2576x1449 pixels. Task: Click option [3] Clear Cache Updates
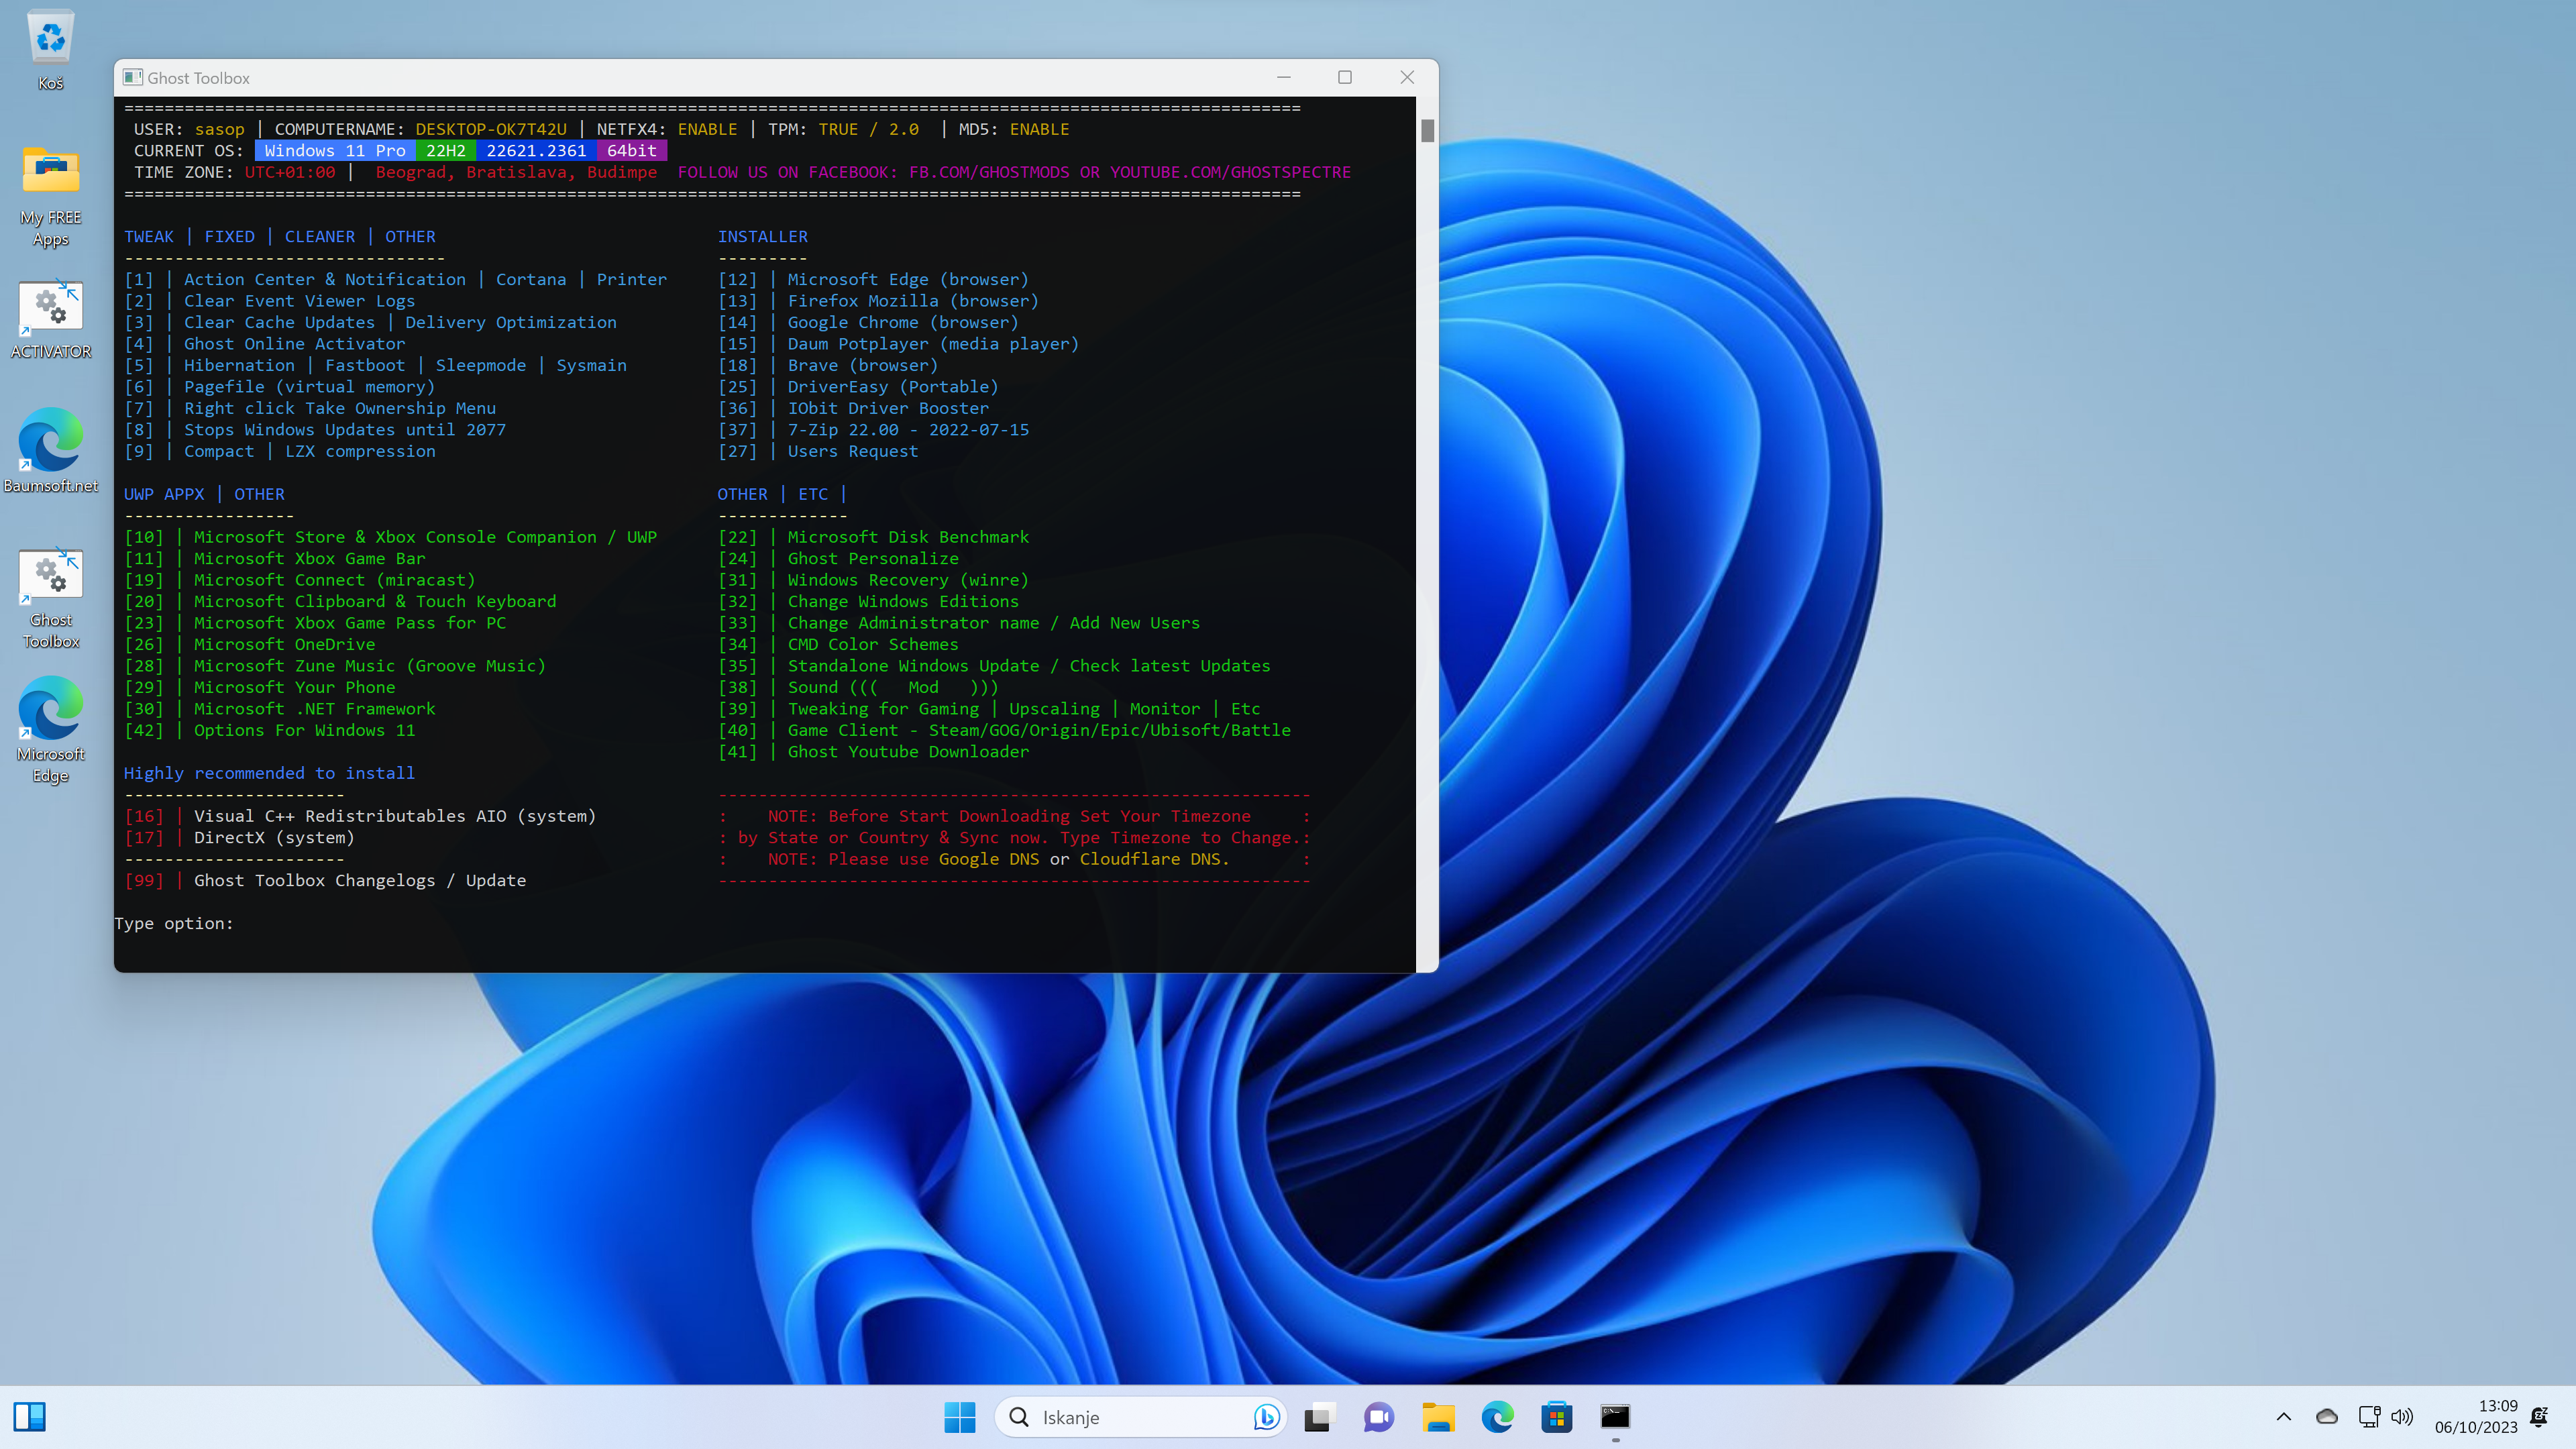[x=370, y=322]
